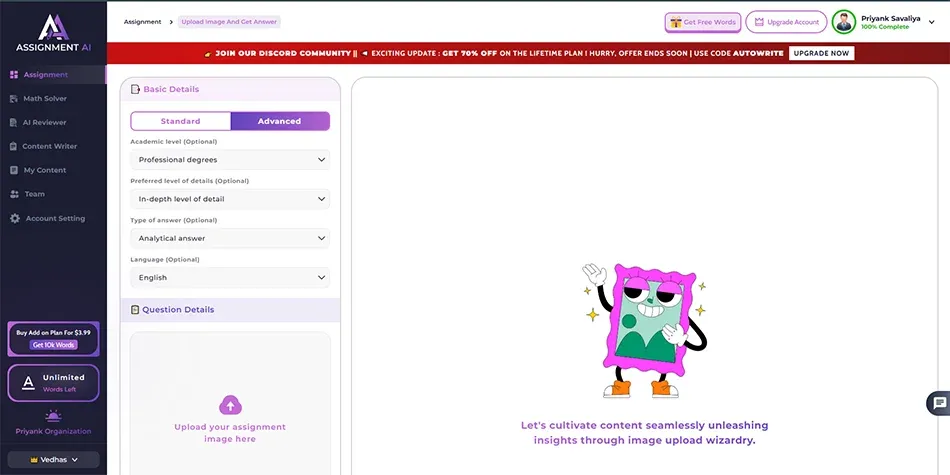Click Buy Add on Plan For $3.99 text

[x=53, y=333]
